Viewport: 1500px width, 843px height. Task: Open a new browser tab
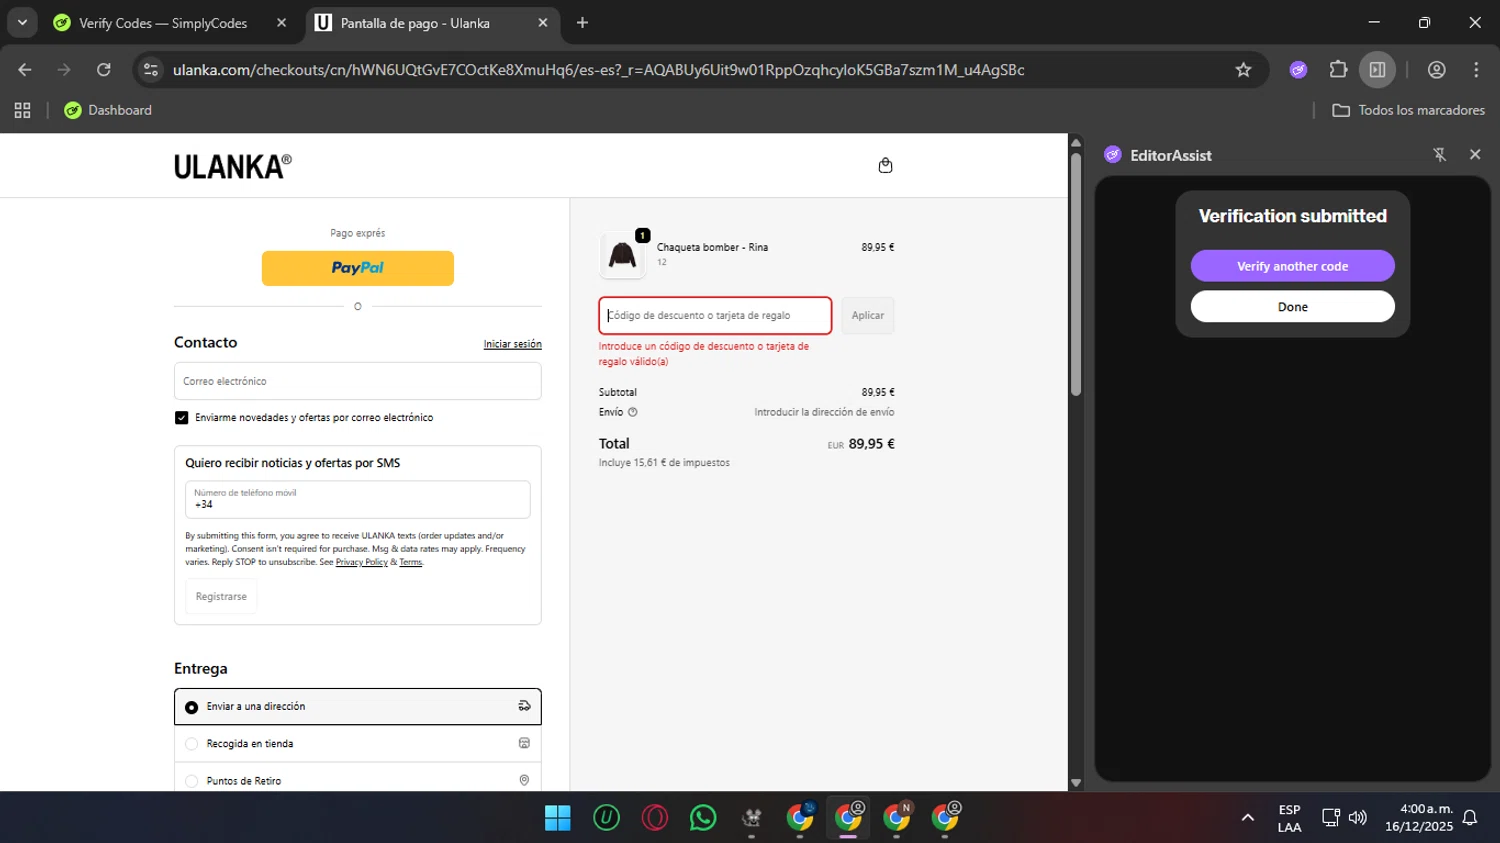(583, 23)
